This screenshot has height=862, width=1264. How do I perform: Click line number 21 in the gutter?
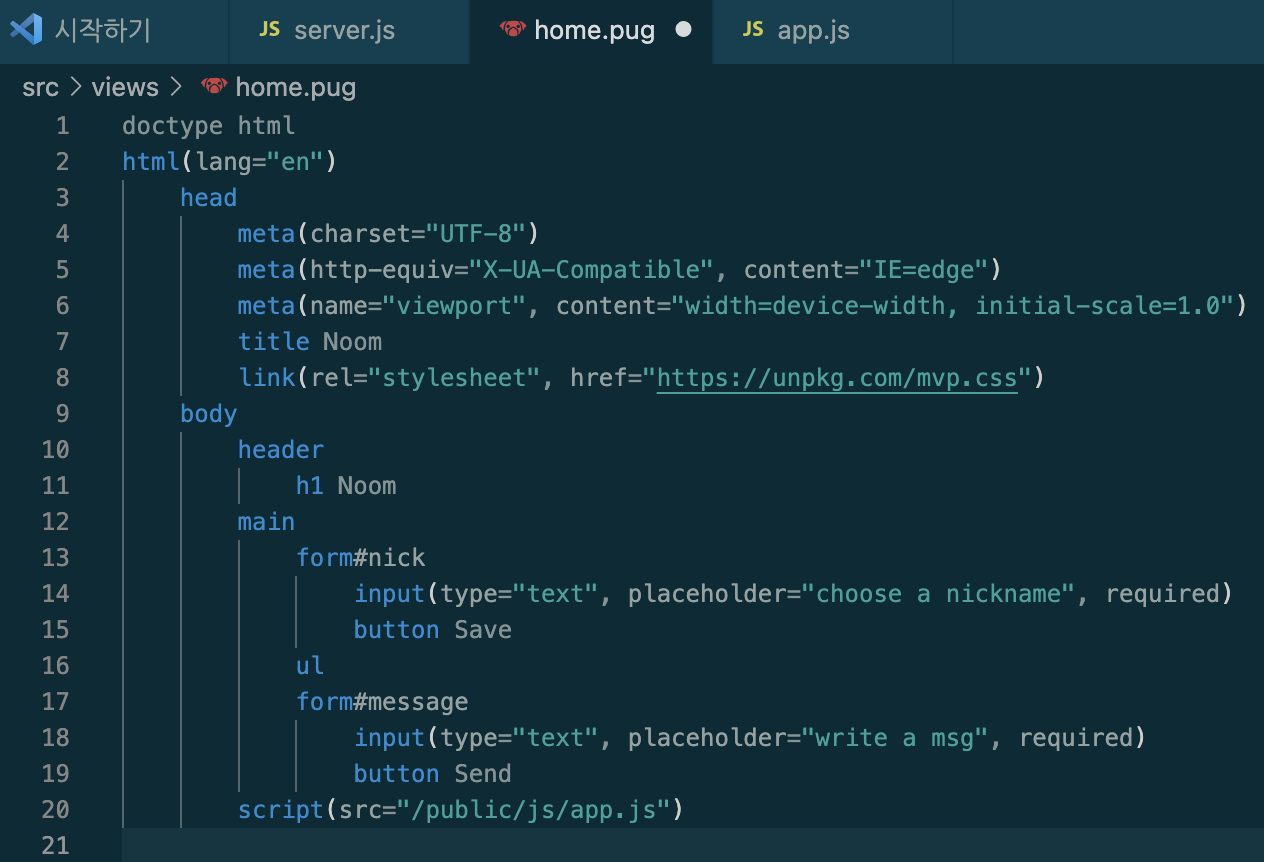(56, 846)
